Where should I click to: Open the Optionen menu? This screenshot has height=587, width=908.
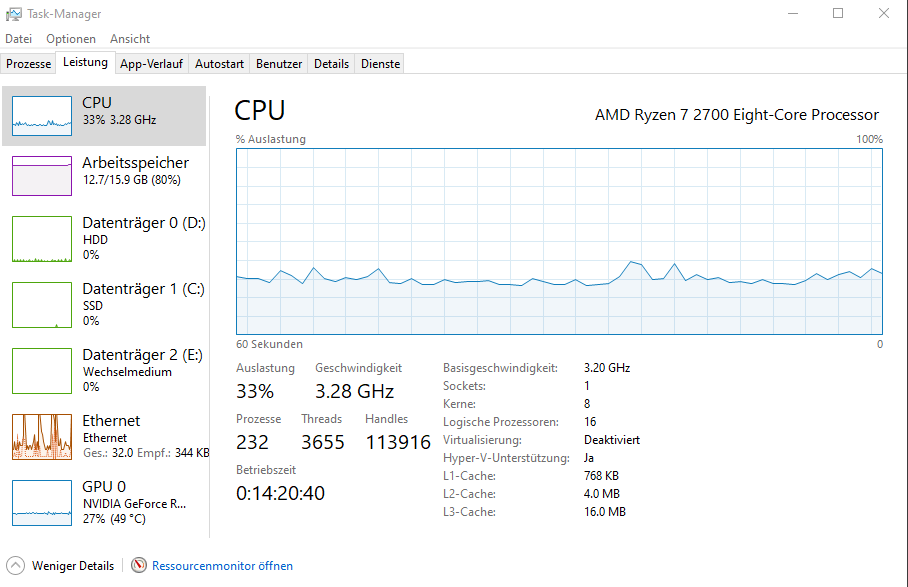pos(71,39)
